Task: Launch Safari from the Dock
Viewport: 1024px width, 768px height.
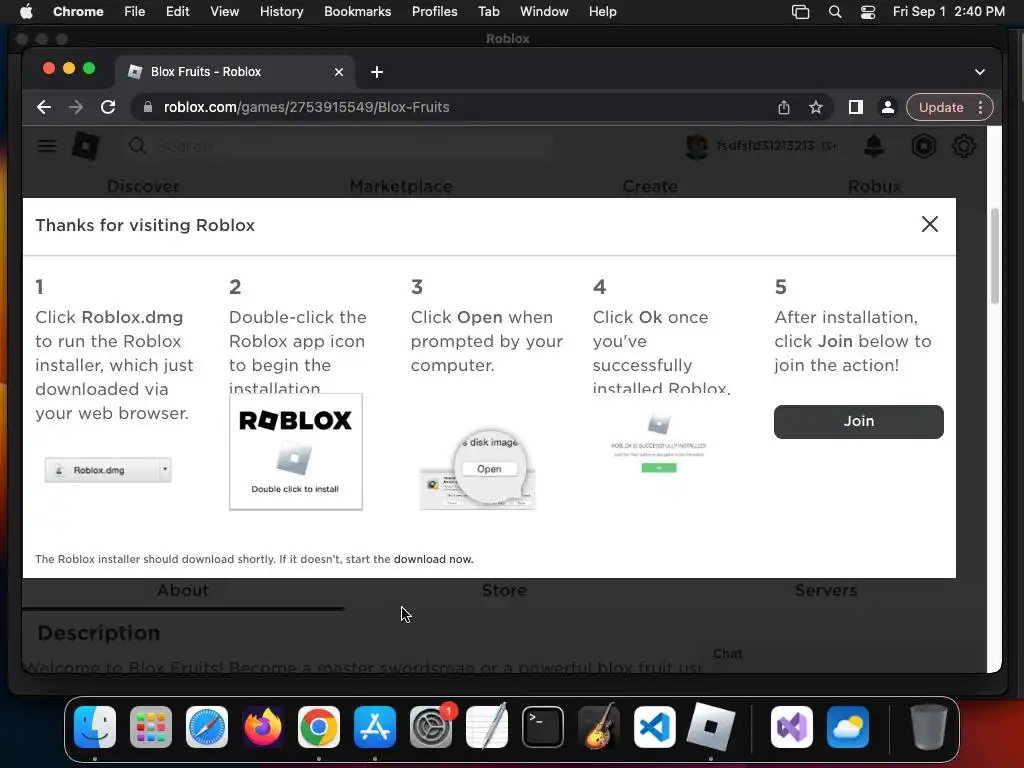Action: pyautogui.click(x=207, y=727)
